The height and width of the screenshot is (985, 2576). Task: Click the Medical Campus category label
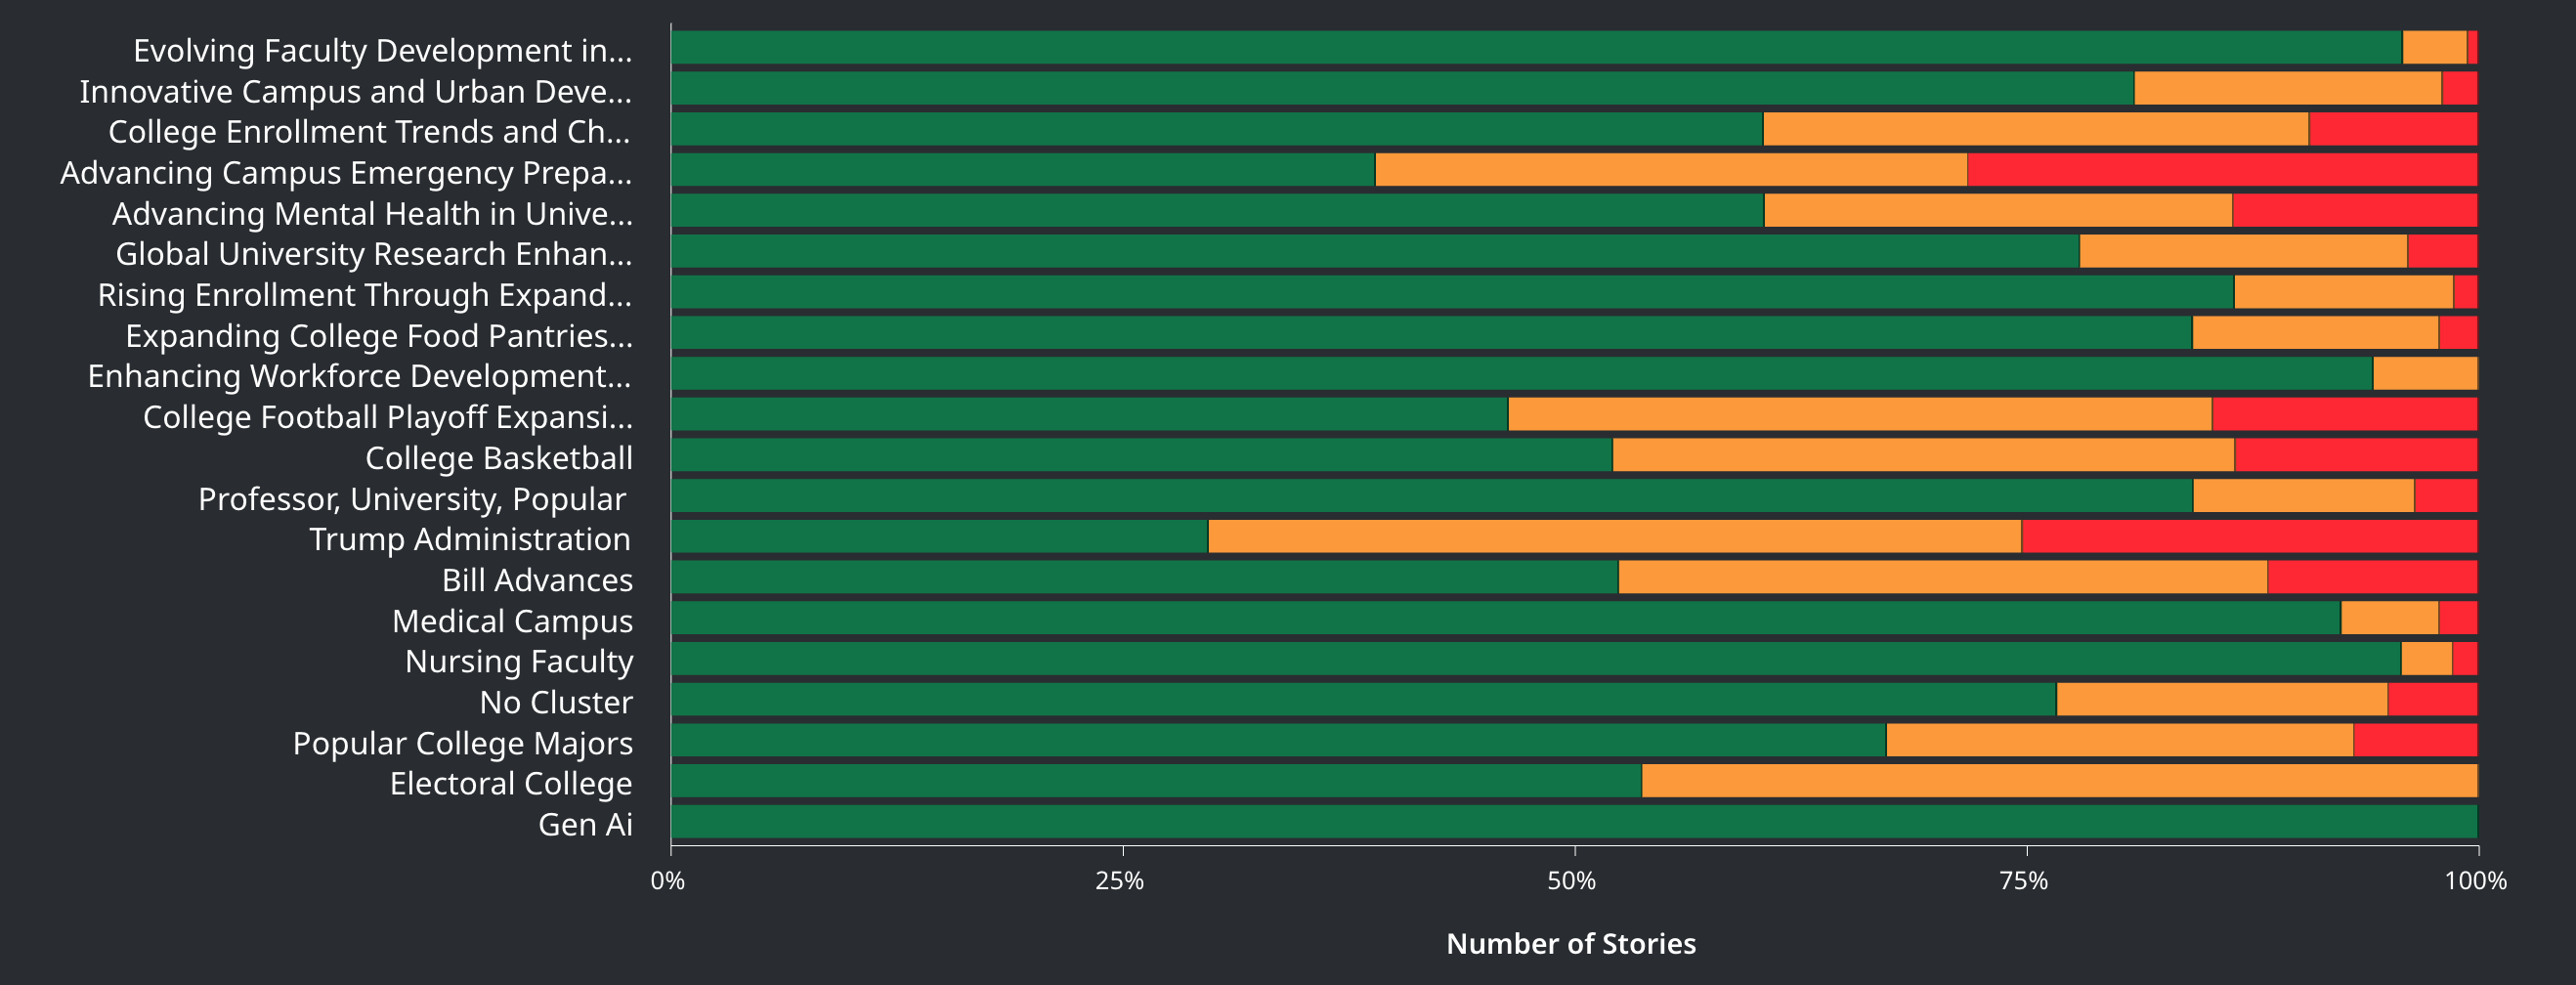click(512, 621)
